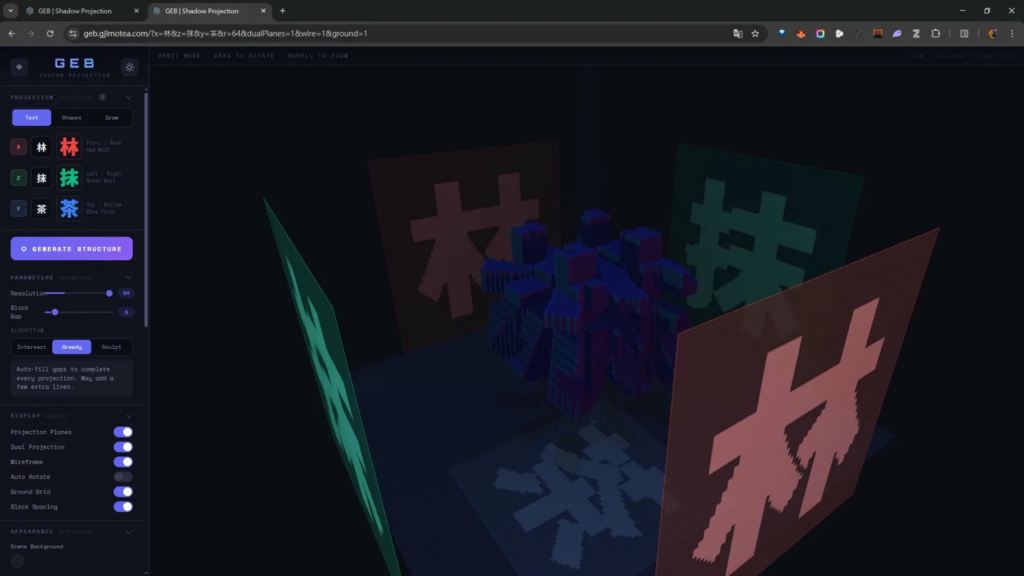Click the X-axis text input containing 林
The width and height of the screenshot is (1024, 576).
tap(42, 147)
